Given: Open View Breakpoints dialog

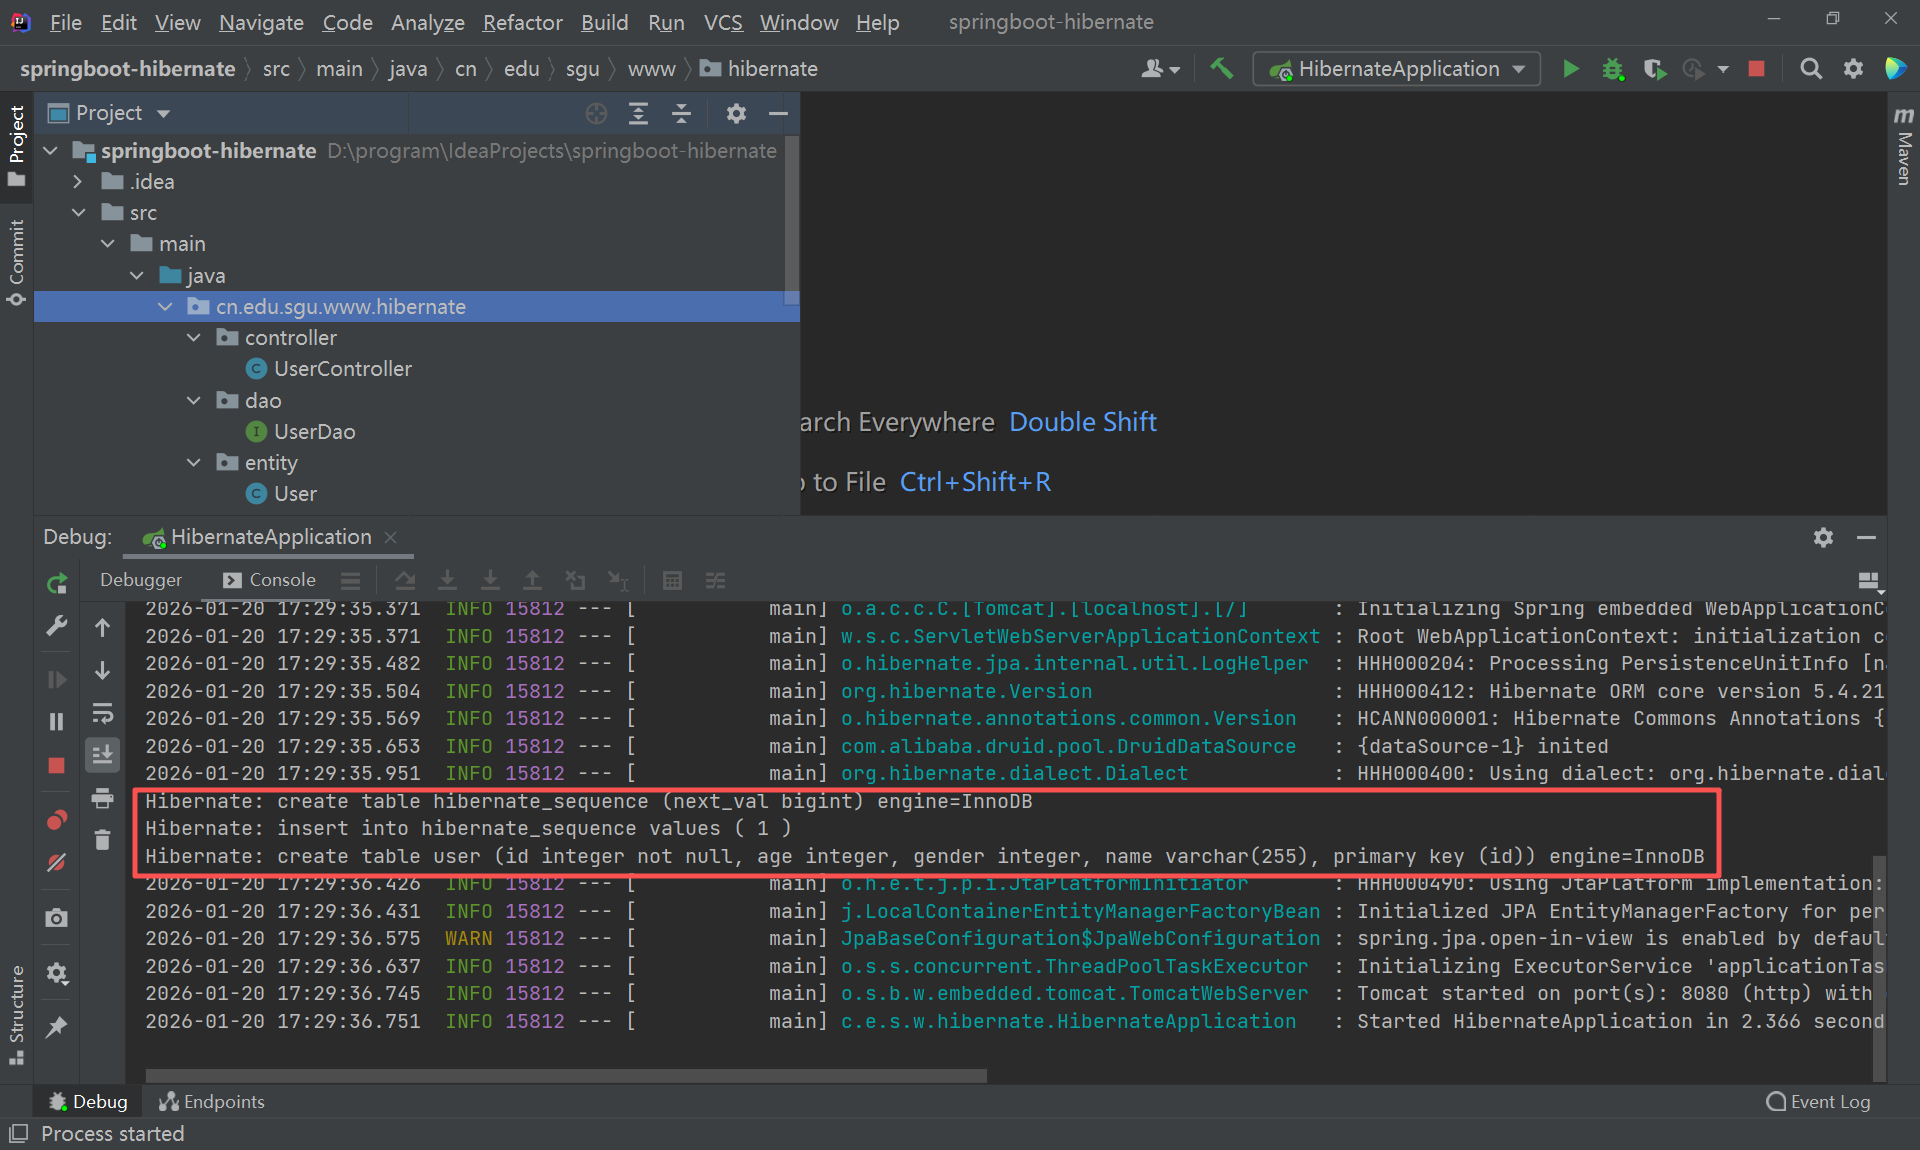Looking at the screenshot, I should pos(57,820).
